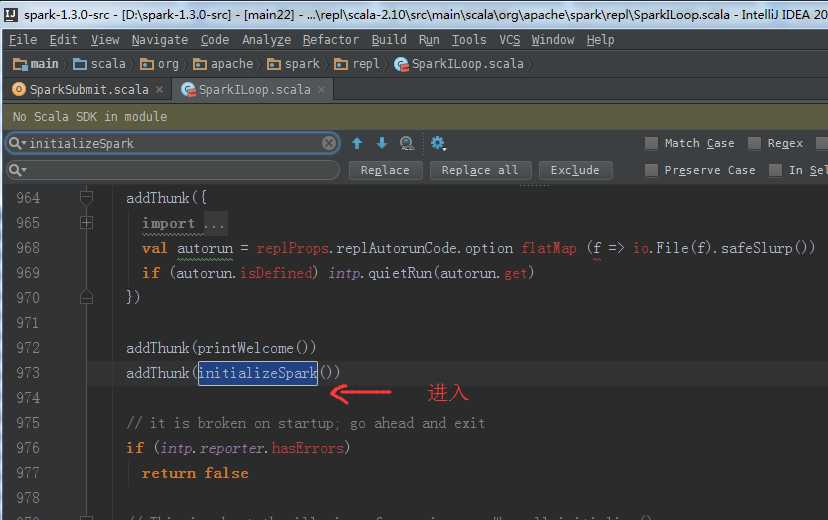Click hasErrors on line 976
The image size is (828, 520).
click(x=307, y=448)
